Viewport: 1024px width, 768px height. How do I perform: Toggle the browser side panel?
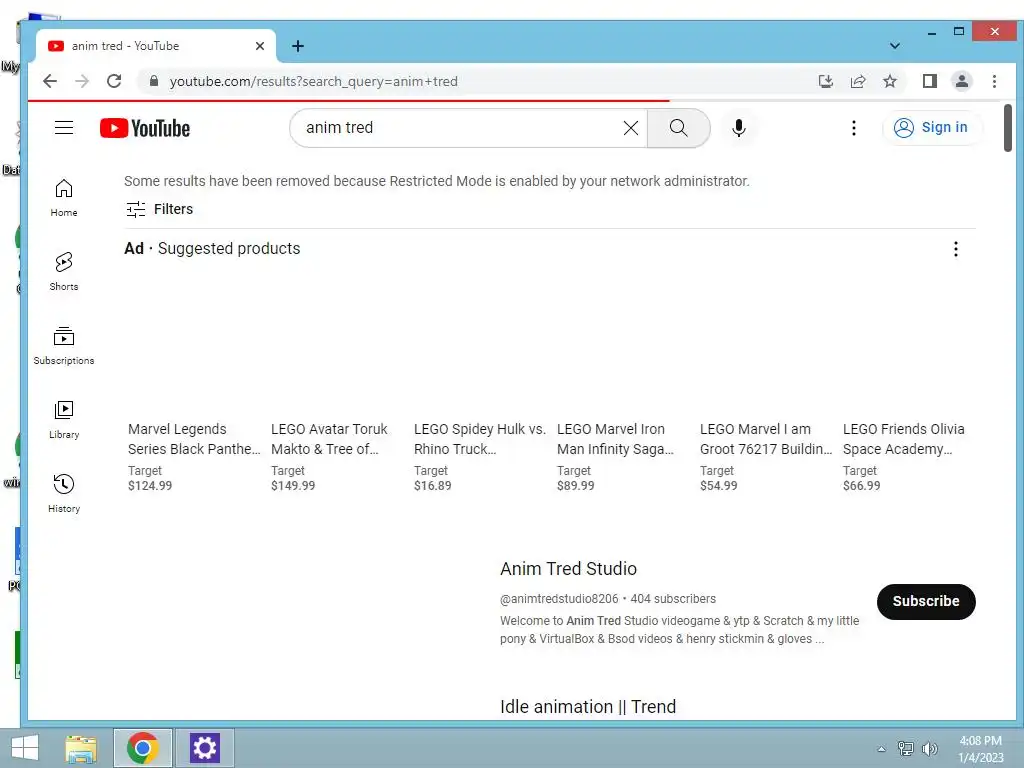point(929,81)
